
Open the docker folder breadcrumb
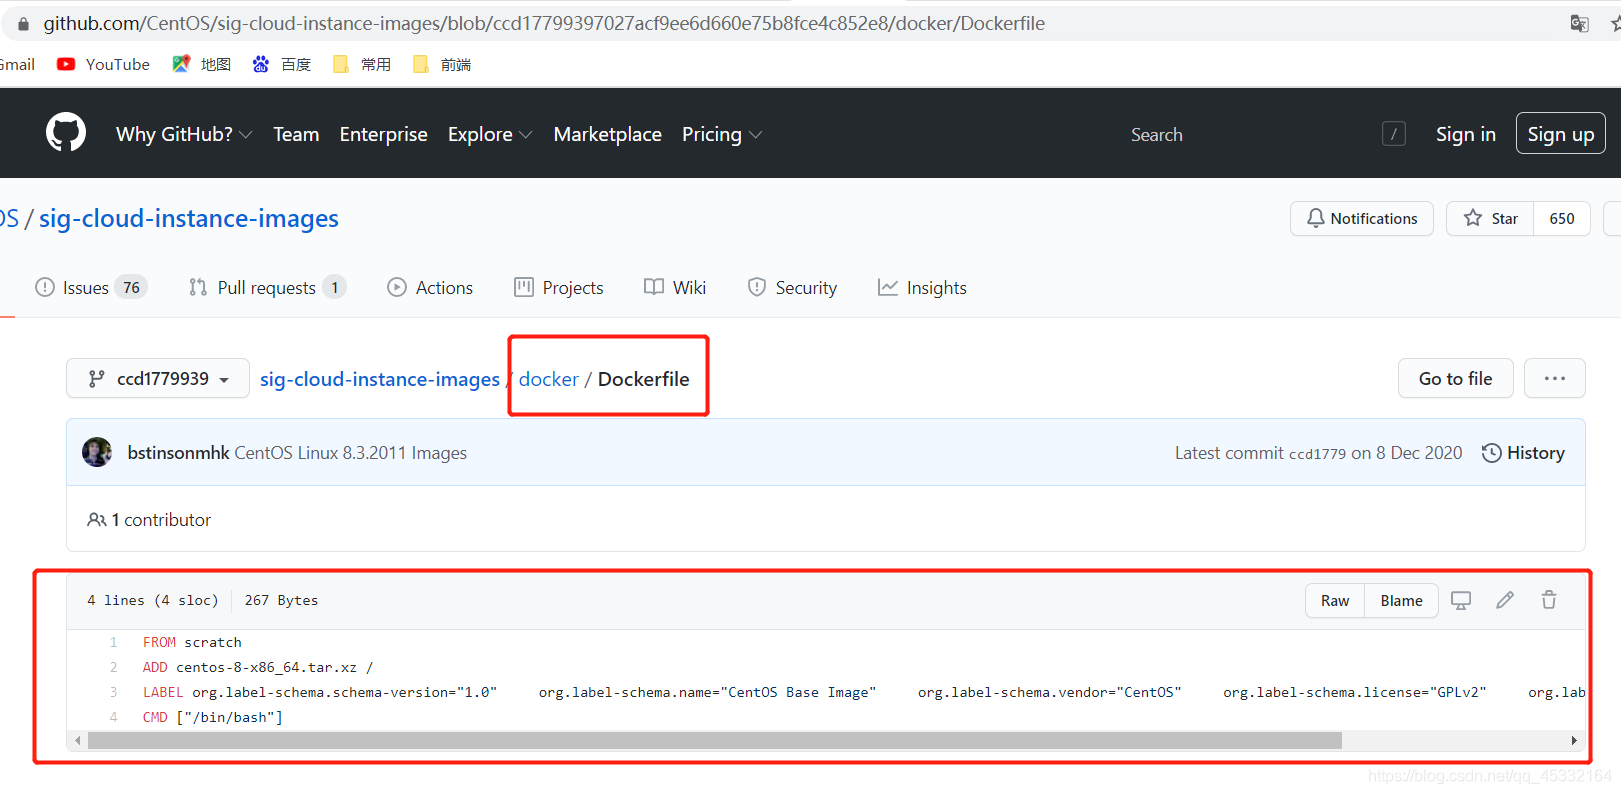tap(549, 379)
